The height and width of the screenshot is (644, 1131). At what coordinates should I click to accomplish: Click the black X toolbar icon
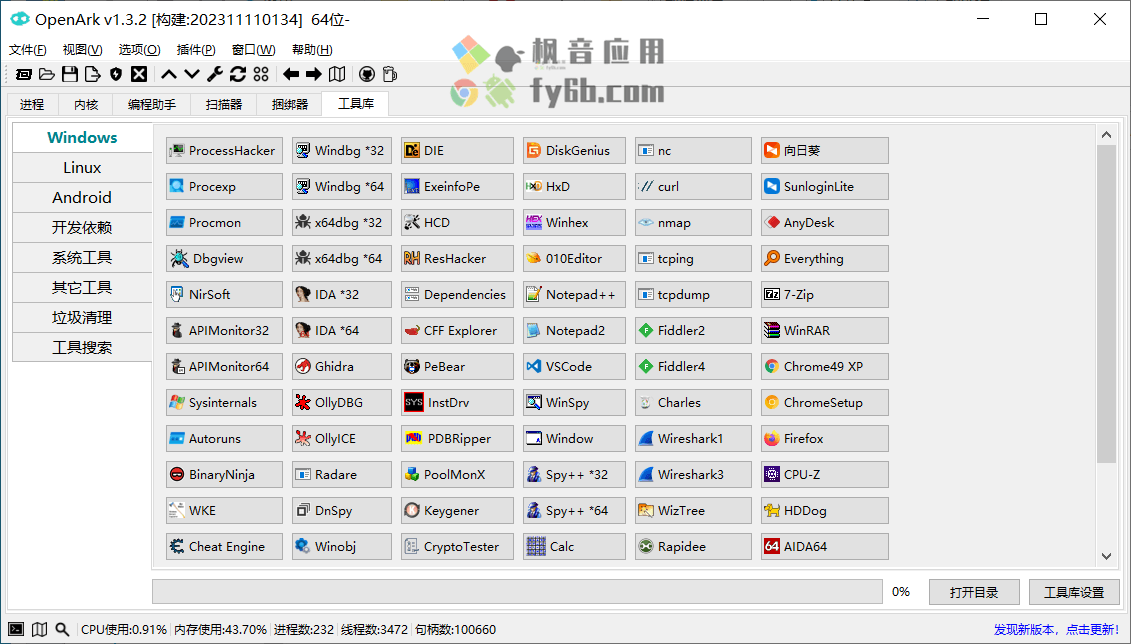tap(139, 74)
